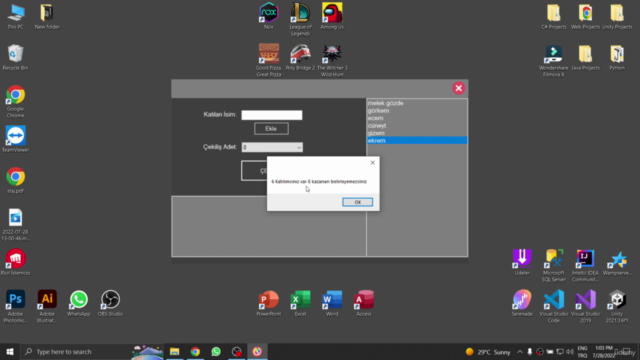Viewport: 640px width, 360px height.
Task: Open the Unity Projects folder
Action: pos(617,17)
